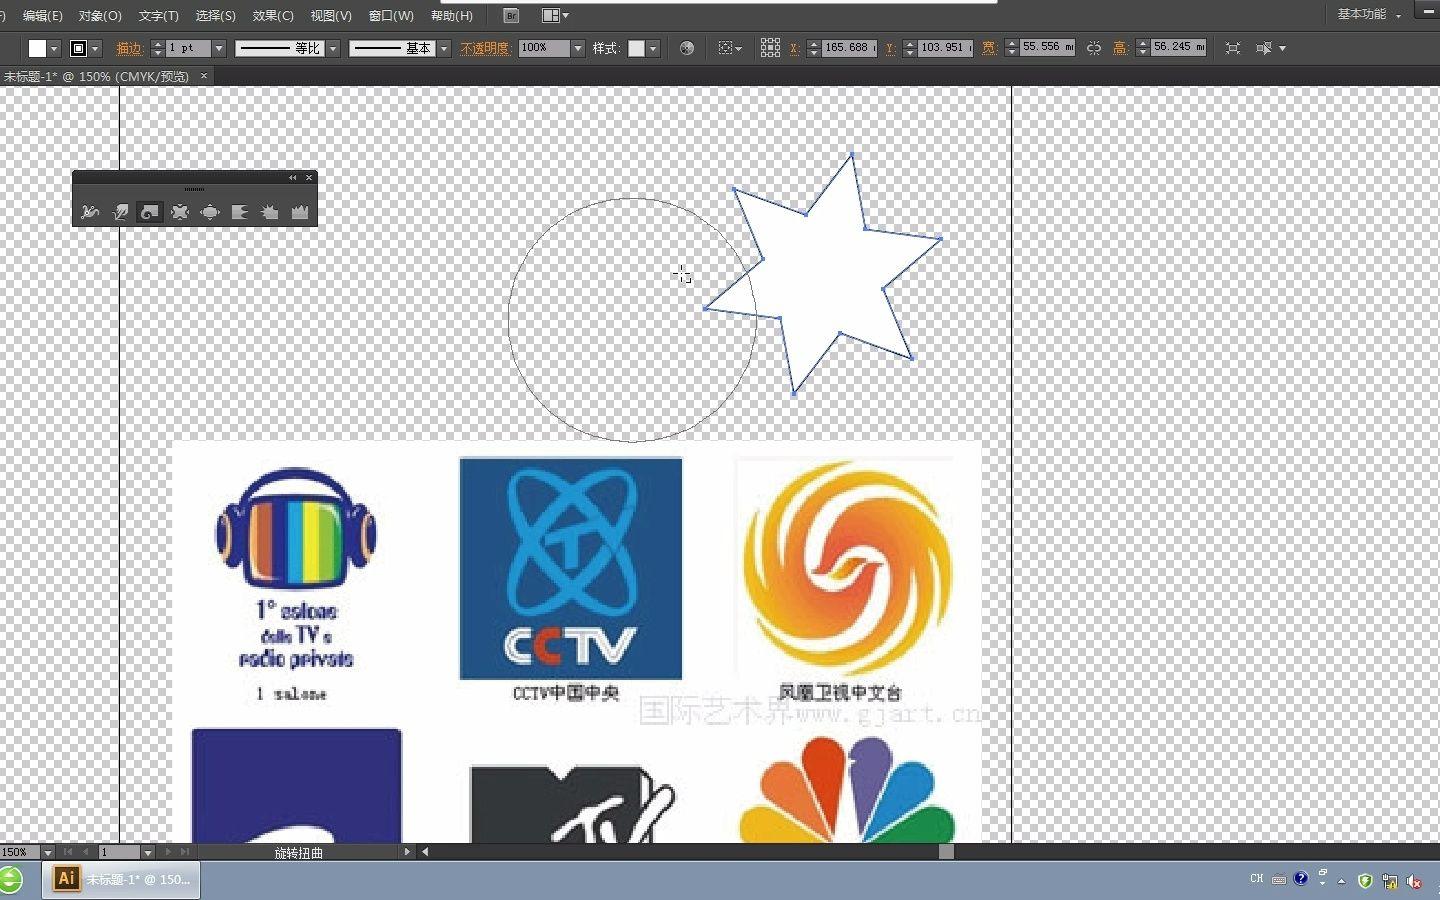Toggle constrain width and height proportions link

tap(1094, 48)
